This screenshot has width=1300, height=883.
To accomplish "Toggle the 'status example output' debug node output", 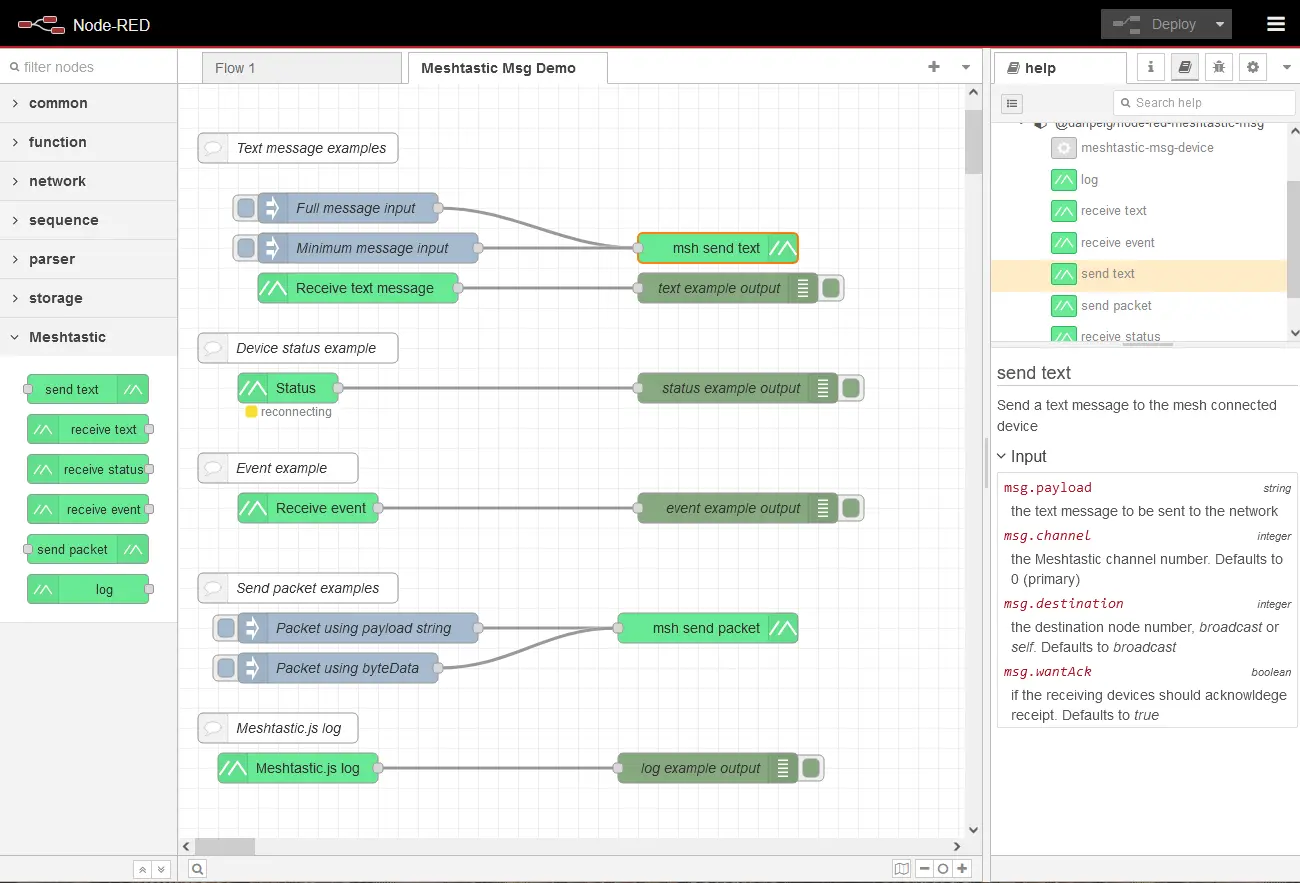I will (850, 388).
